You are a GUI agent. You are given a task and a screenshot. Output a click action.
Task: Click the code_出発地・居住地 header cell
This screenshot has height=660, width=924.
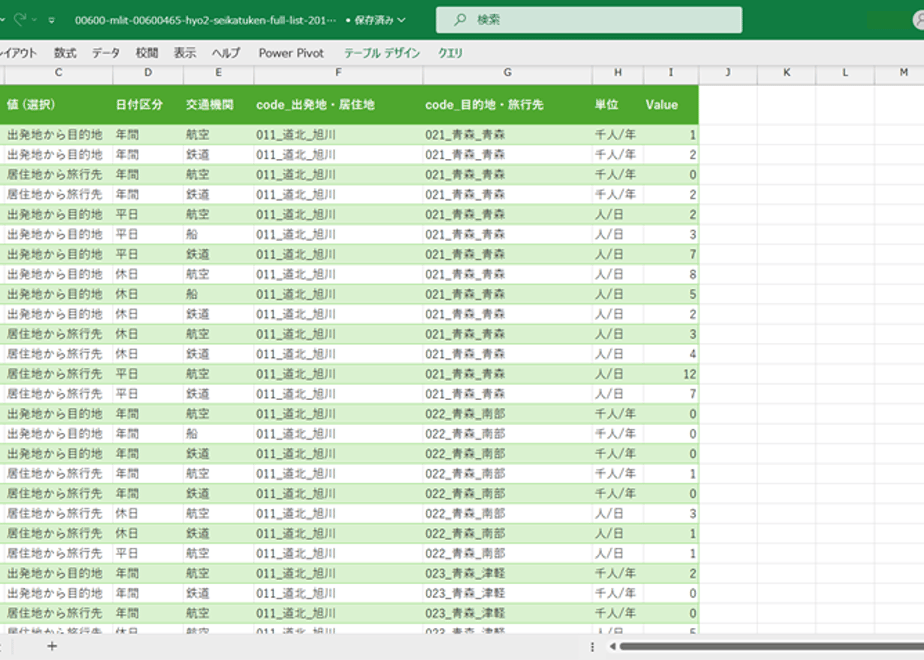coord(338,105)
